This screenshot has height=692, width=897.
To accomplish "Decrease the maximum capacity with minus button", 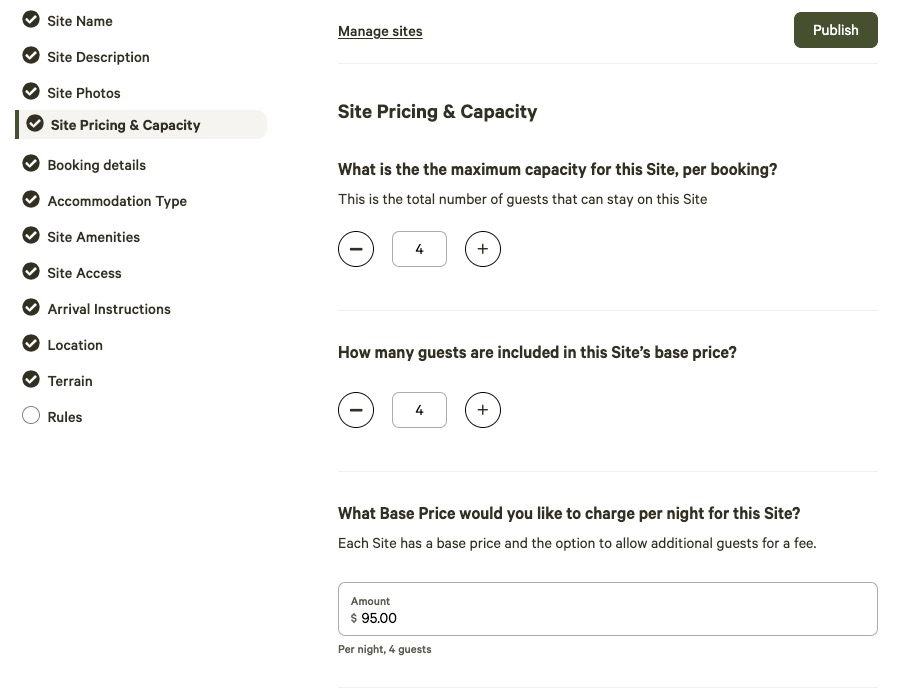I will [356, 249].
